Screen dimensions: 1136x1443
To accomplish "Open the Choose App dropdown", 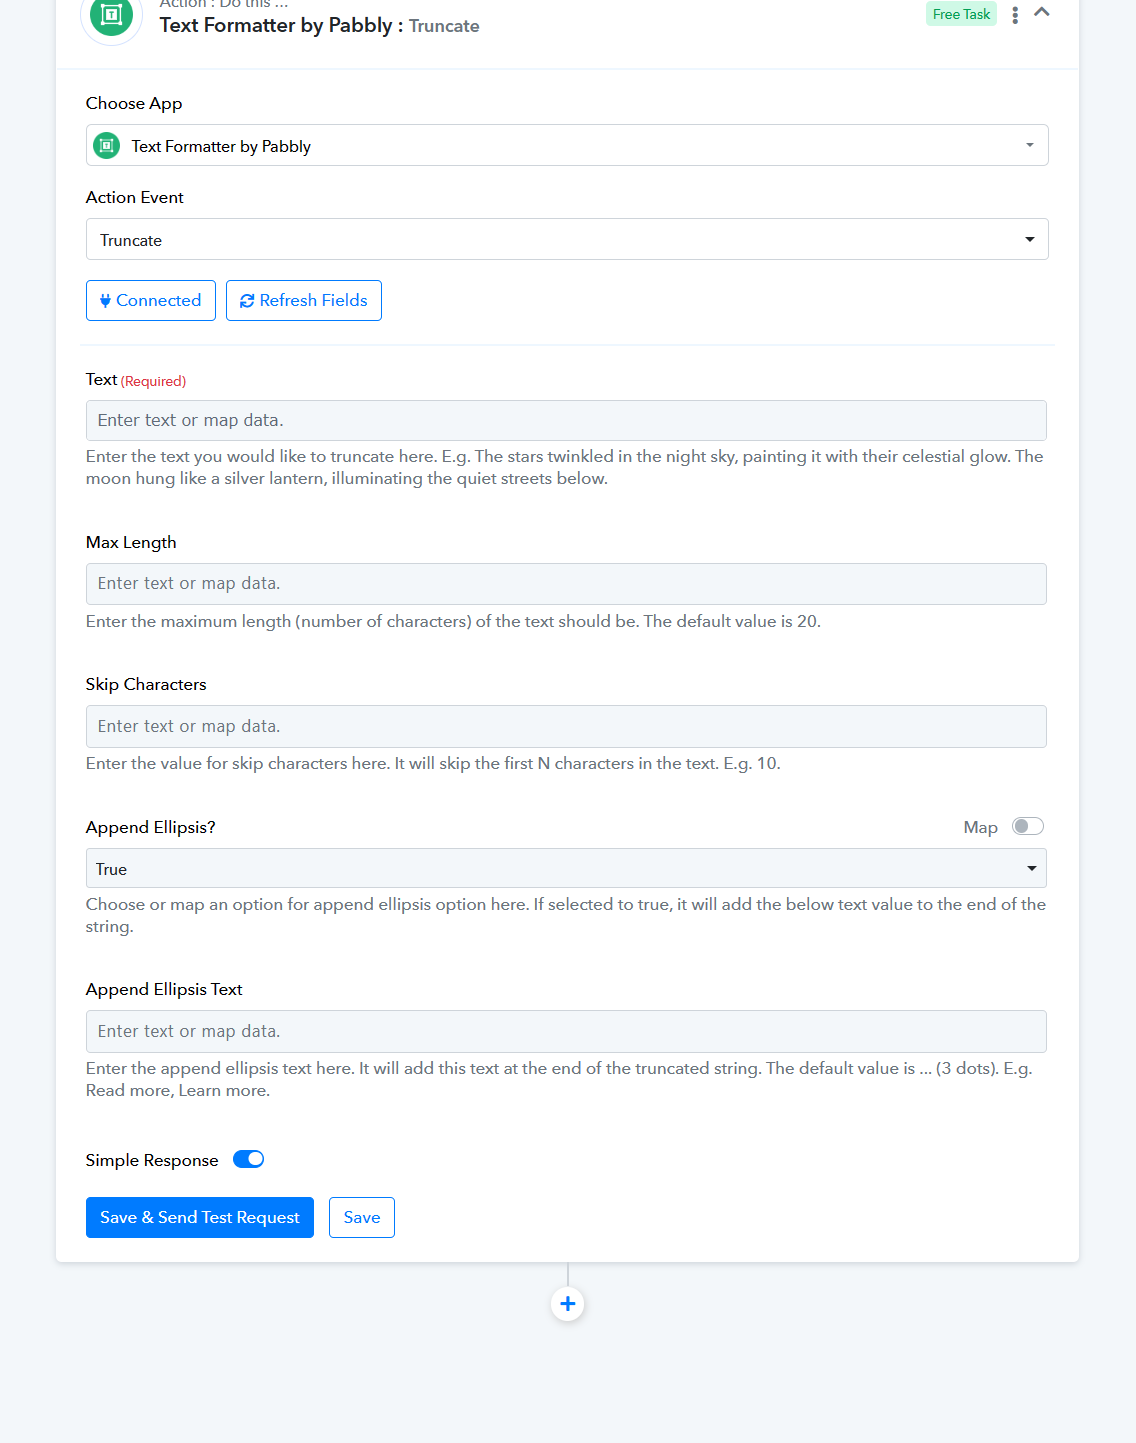I will [x=567, y=145].
